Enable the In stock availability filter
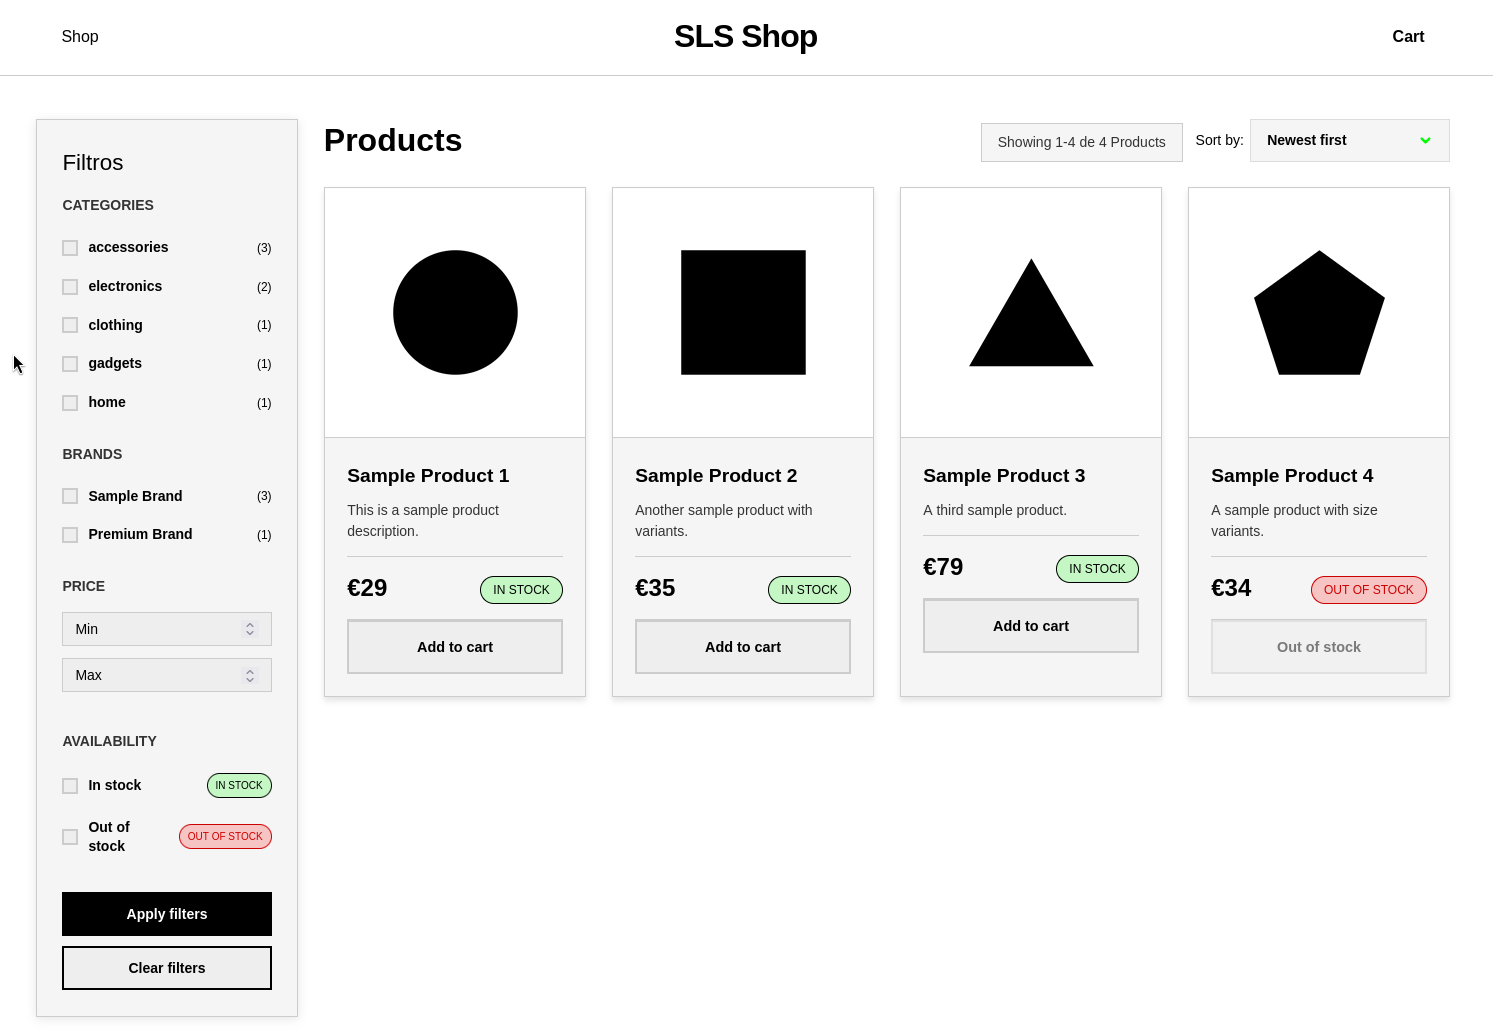The height and width of the screenshot is (1030, 1493). click(x=70, y=786)
